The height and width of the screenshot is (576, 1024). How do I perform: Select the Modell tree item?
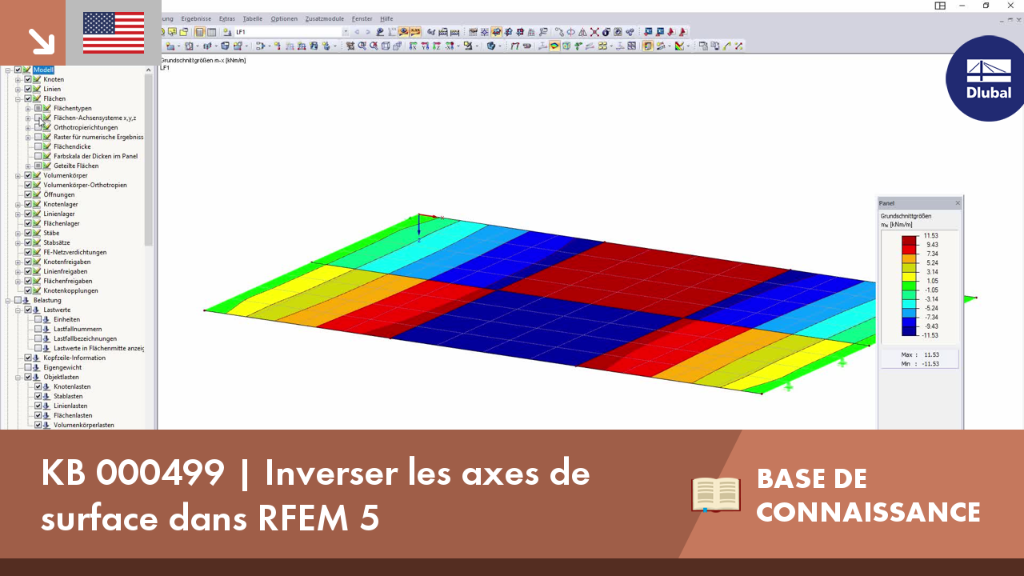tap(43, 70)
